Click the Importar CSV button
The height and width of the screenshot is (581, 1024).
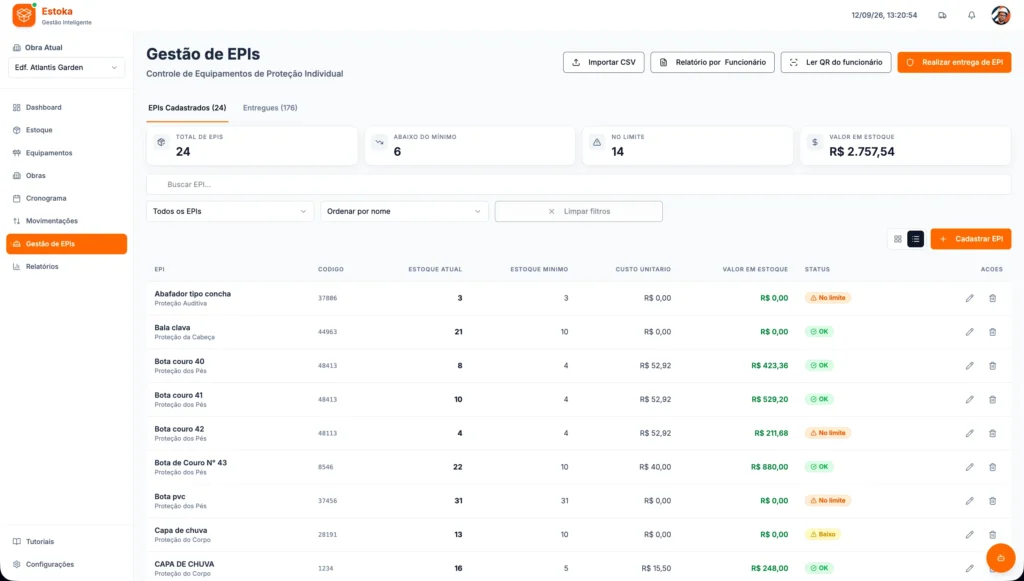pos(603,63)
